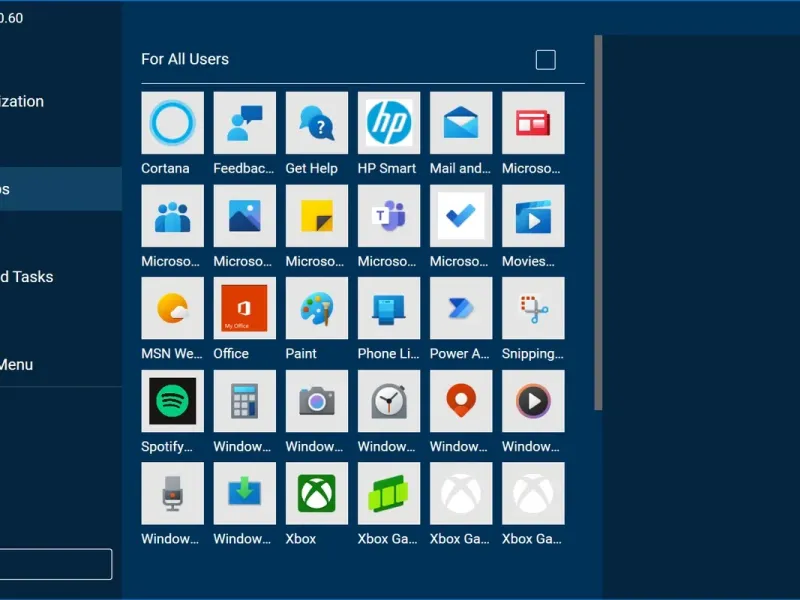Tick the For All Users checkbox
This screenshot has width=800, height=600.
(x=545, y=60)
